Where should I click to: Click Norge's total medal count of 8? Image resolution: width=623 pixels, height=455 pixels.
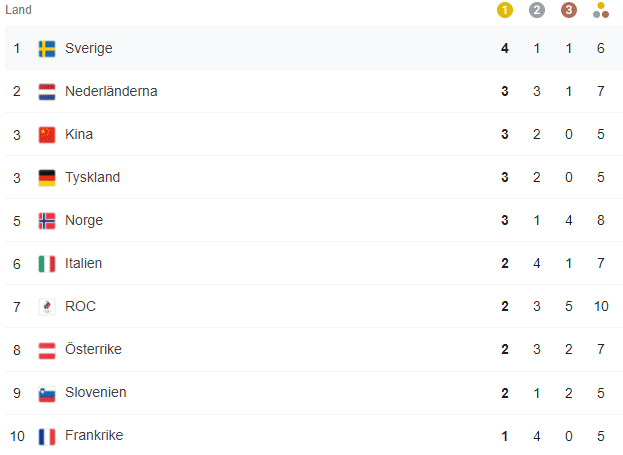click(x=601, y=220)
